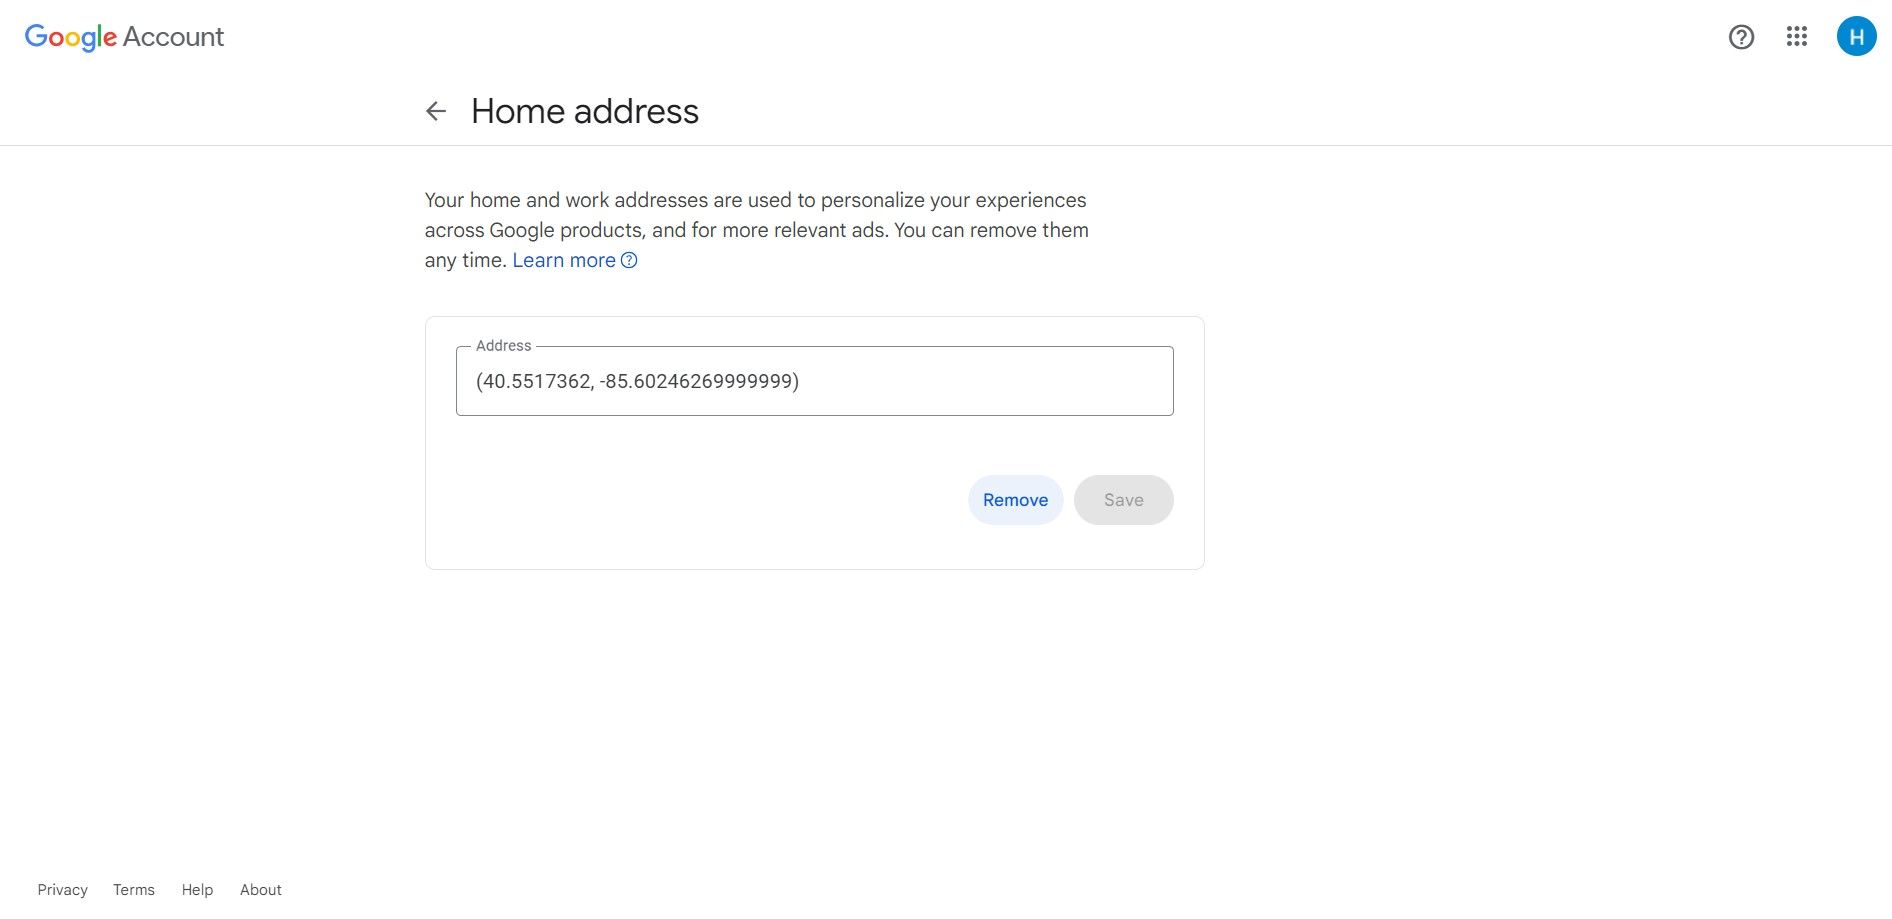Click the back arrow beside Home address

pos(436,111)
